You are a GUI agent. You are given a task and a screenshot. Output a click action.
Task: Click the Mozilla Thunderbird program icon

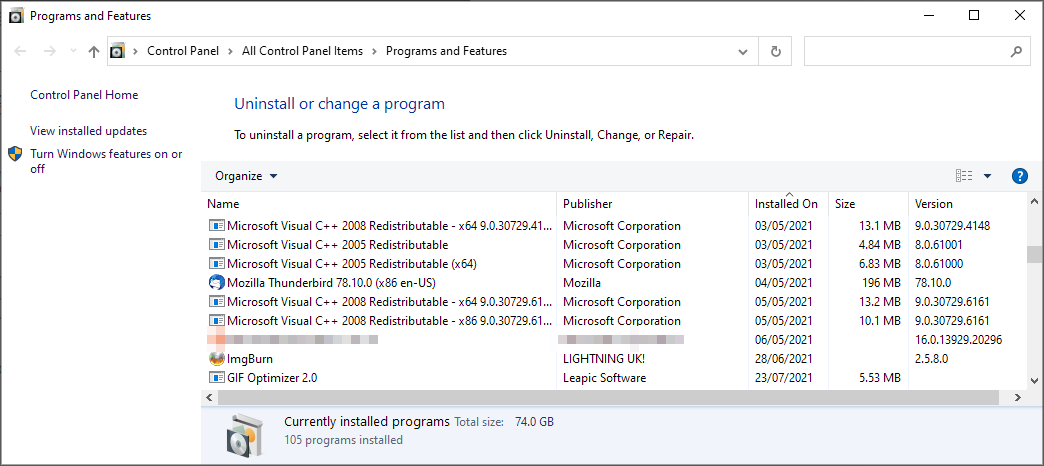click(x=217, y=283)
